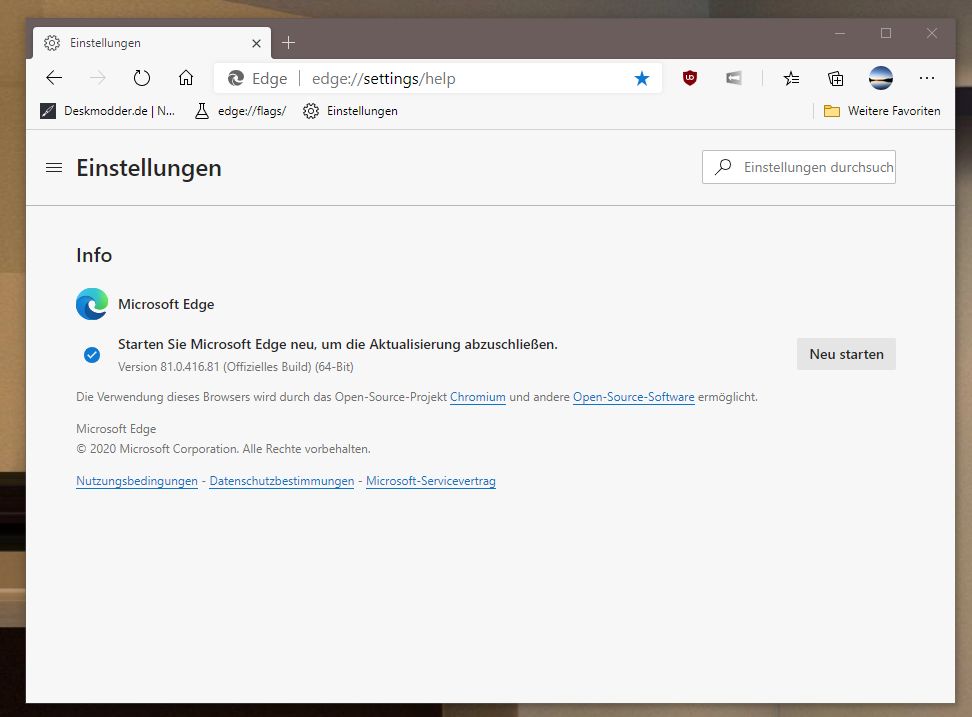The image size is (972, 717).
Task: Open the Nutzungsbedingungen link
Action: point(137,481)
